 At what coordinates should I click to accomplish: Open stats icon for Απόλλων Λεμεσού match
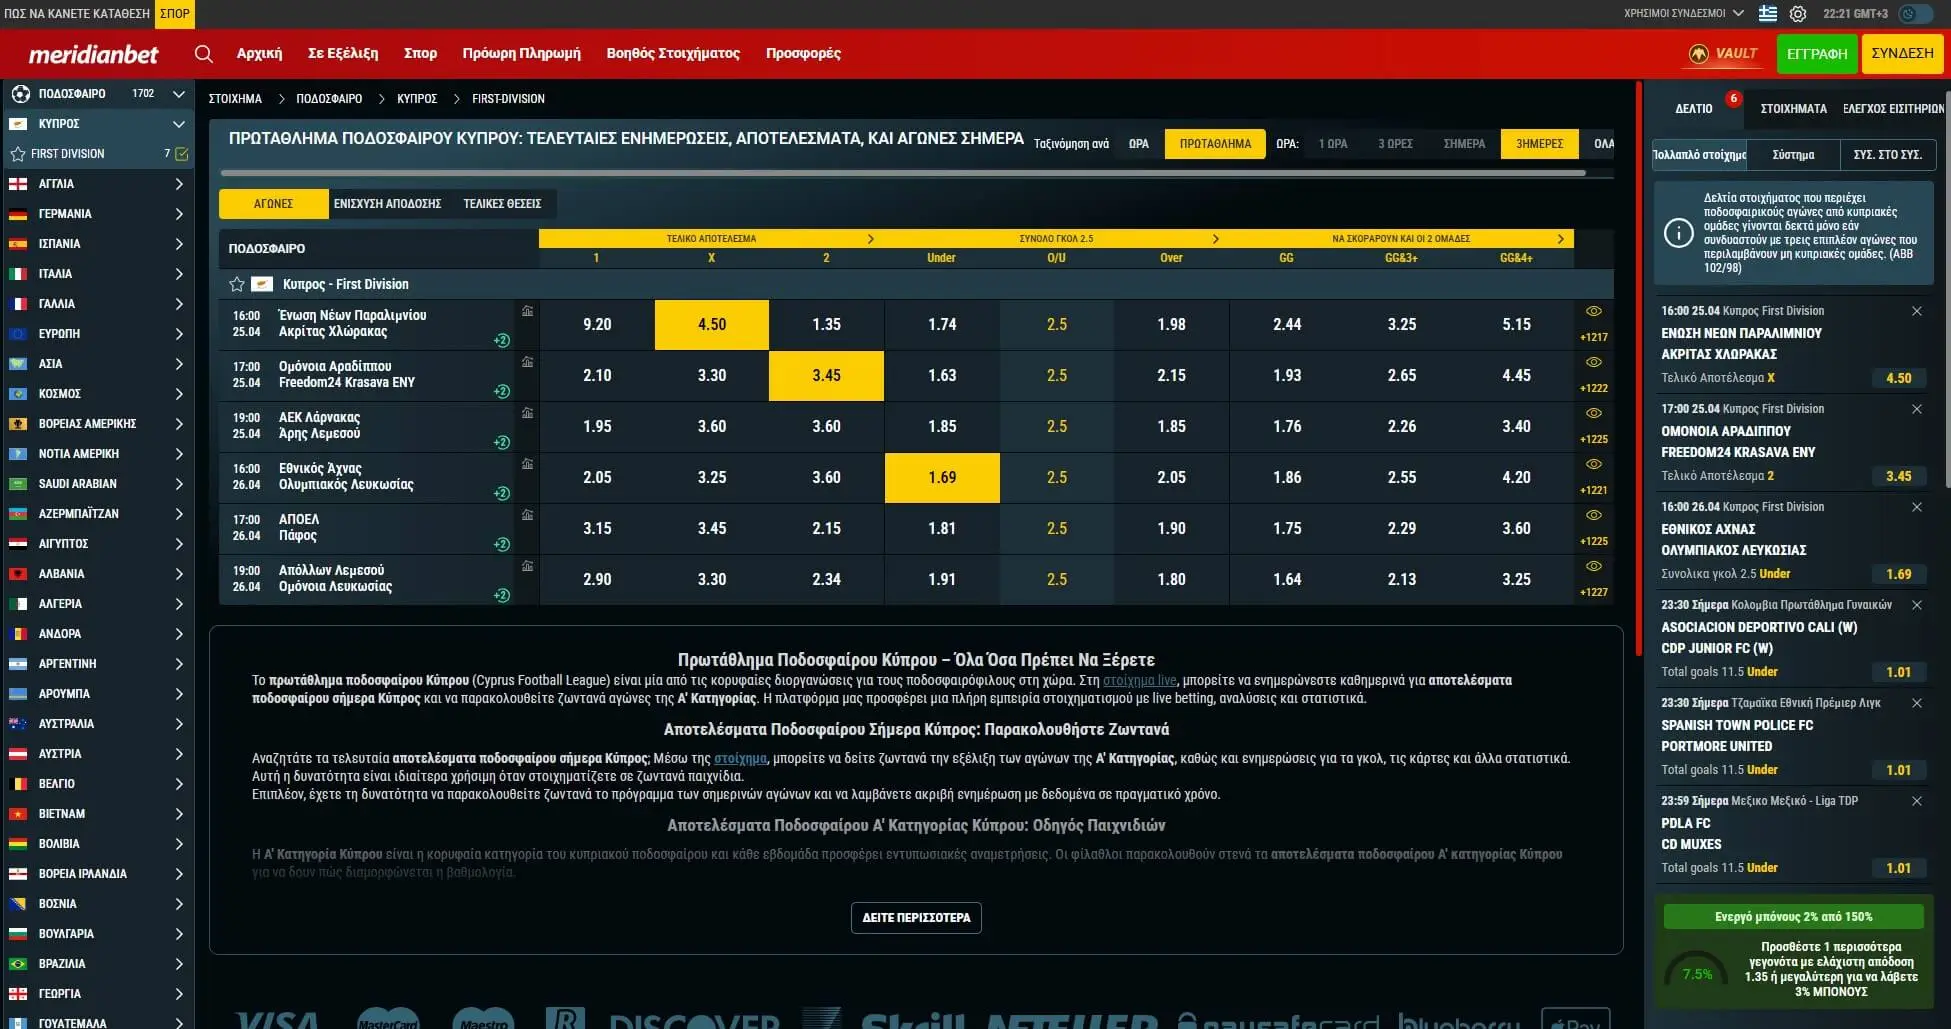tap(527, 566)
